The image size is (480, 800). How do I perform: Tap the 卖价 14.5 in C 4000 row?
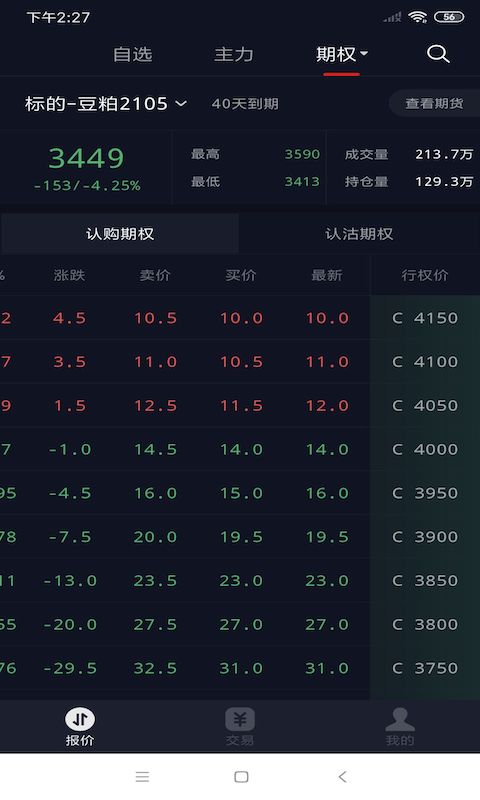point(155,449)
